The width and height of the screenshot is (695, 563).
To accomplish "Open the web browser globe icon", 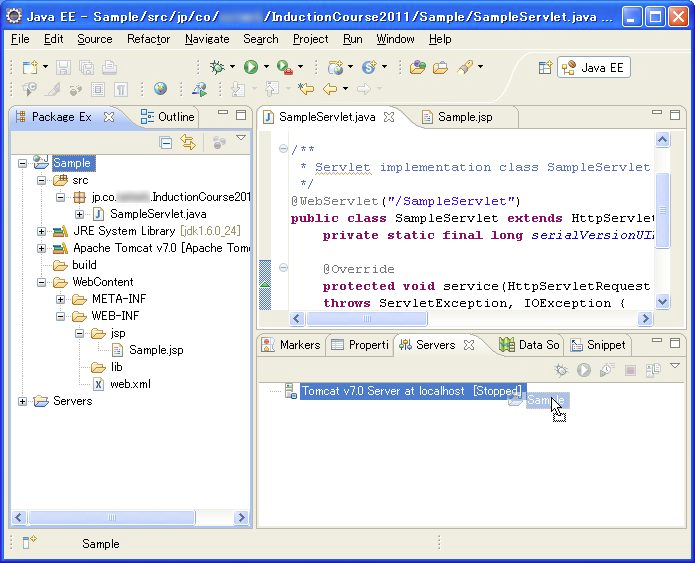I will coord(160,89).
